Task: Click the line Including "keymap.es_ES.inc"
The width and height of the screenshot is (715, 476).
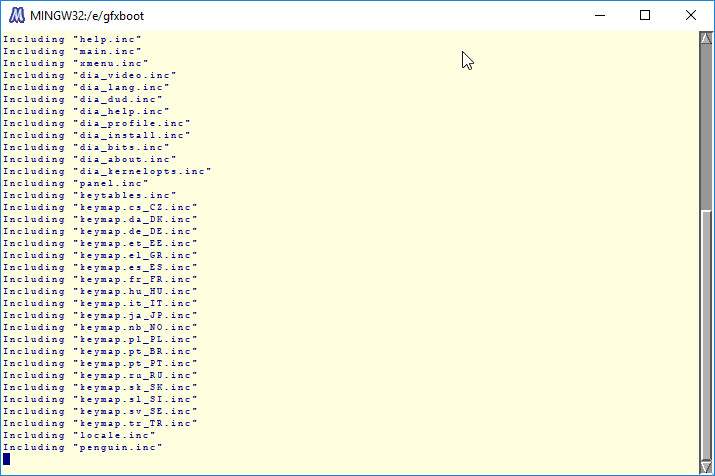Action: tap(100, 267)
